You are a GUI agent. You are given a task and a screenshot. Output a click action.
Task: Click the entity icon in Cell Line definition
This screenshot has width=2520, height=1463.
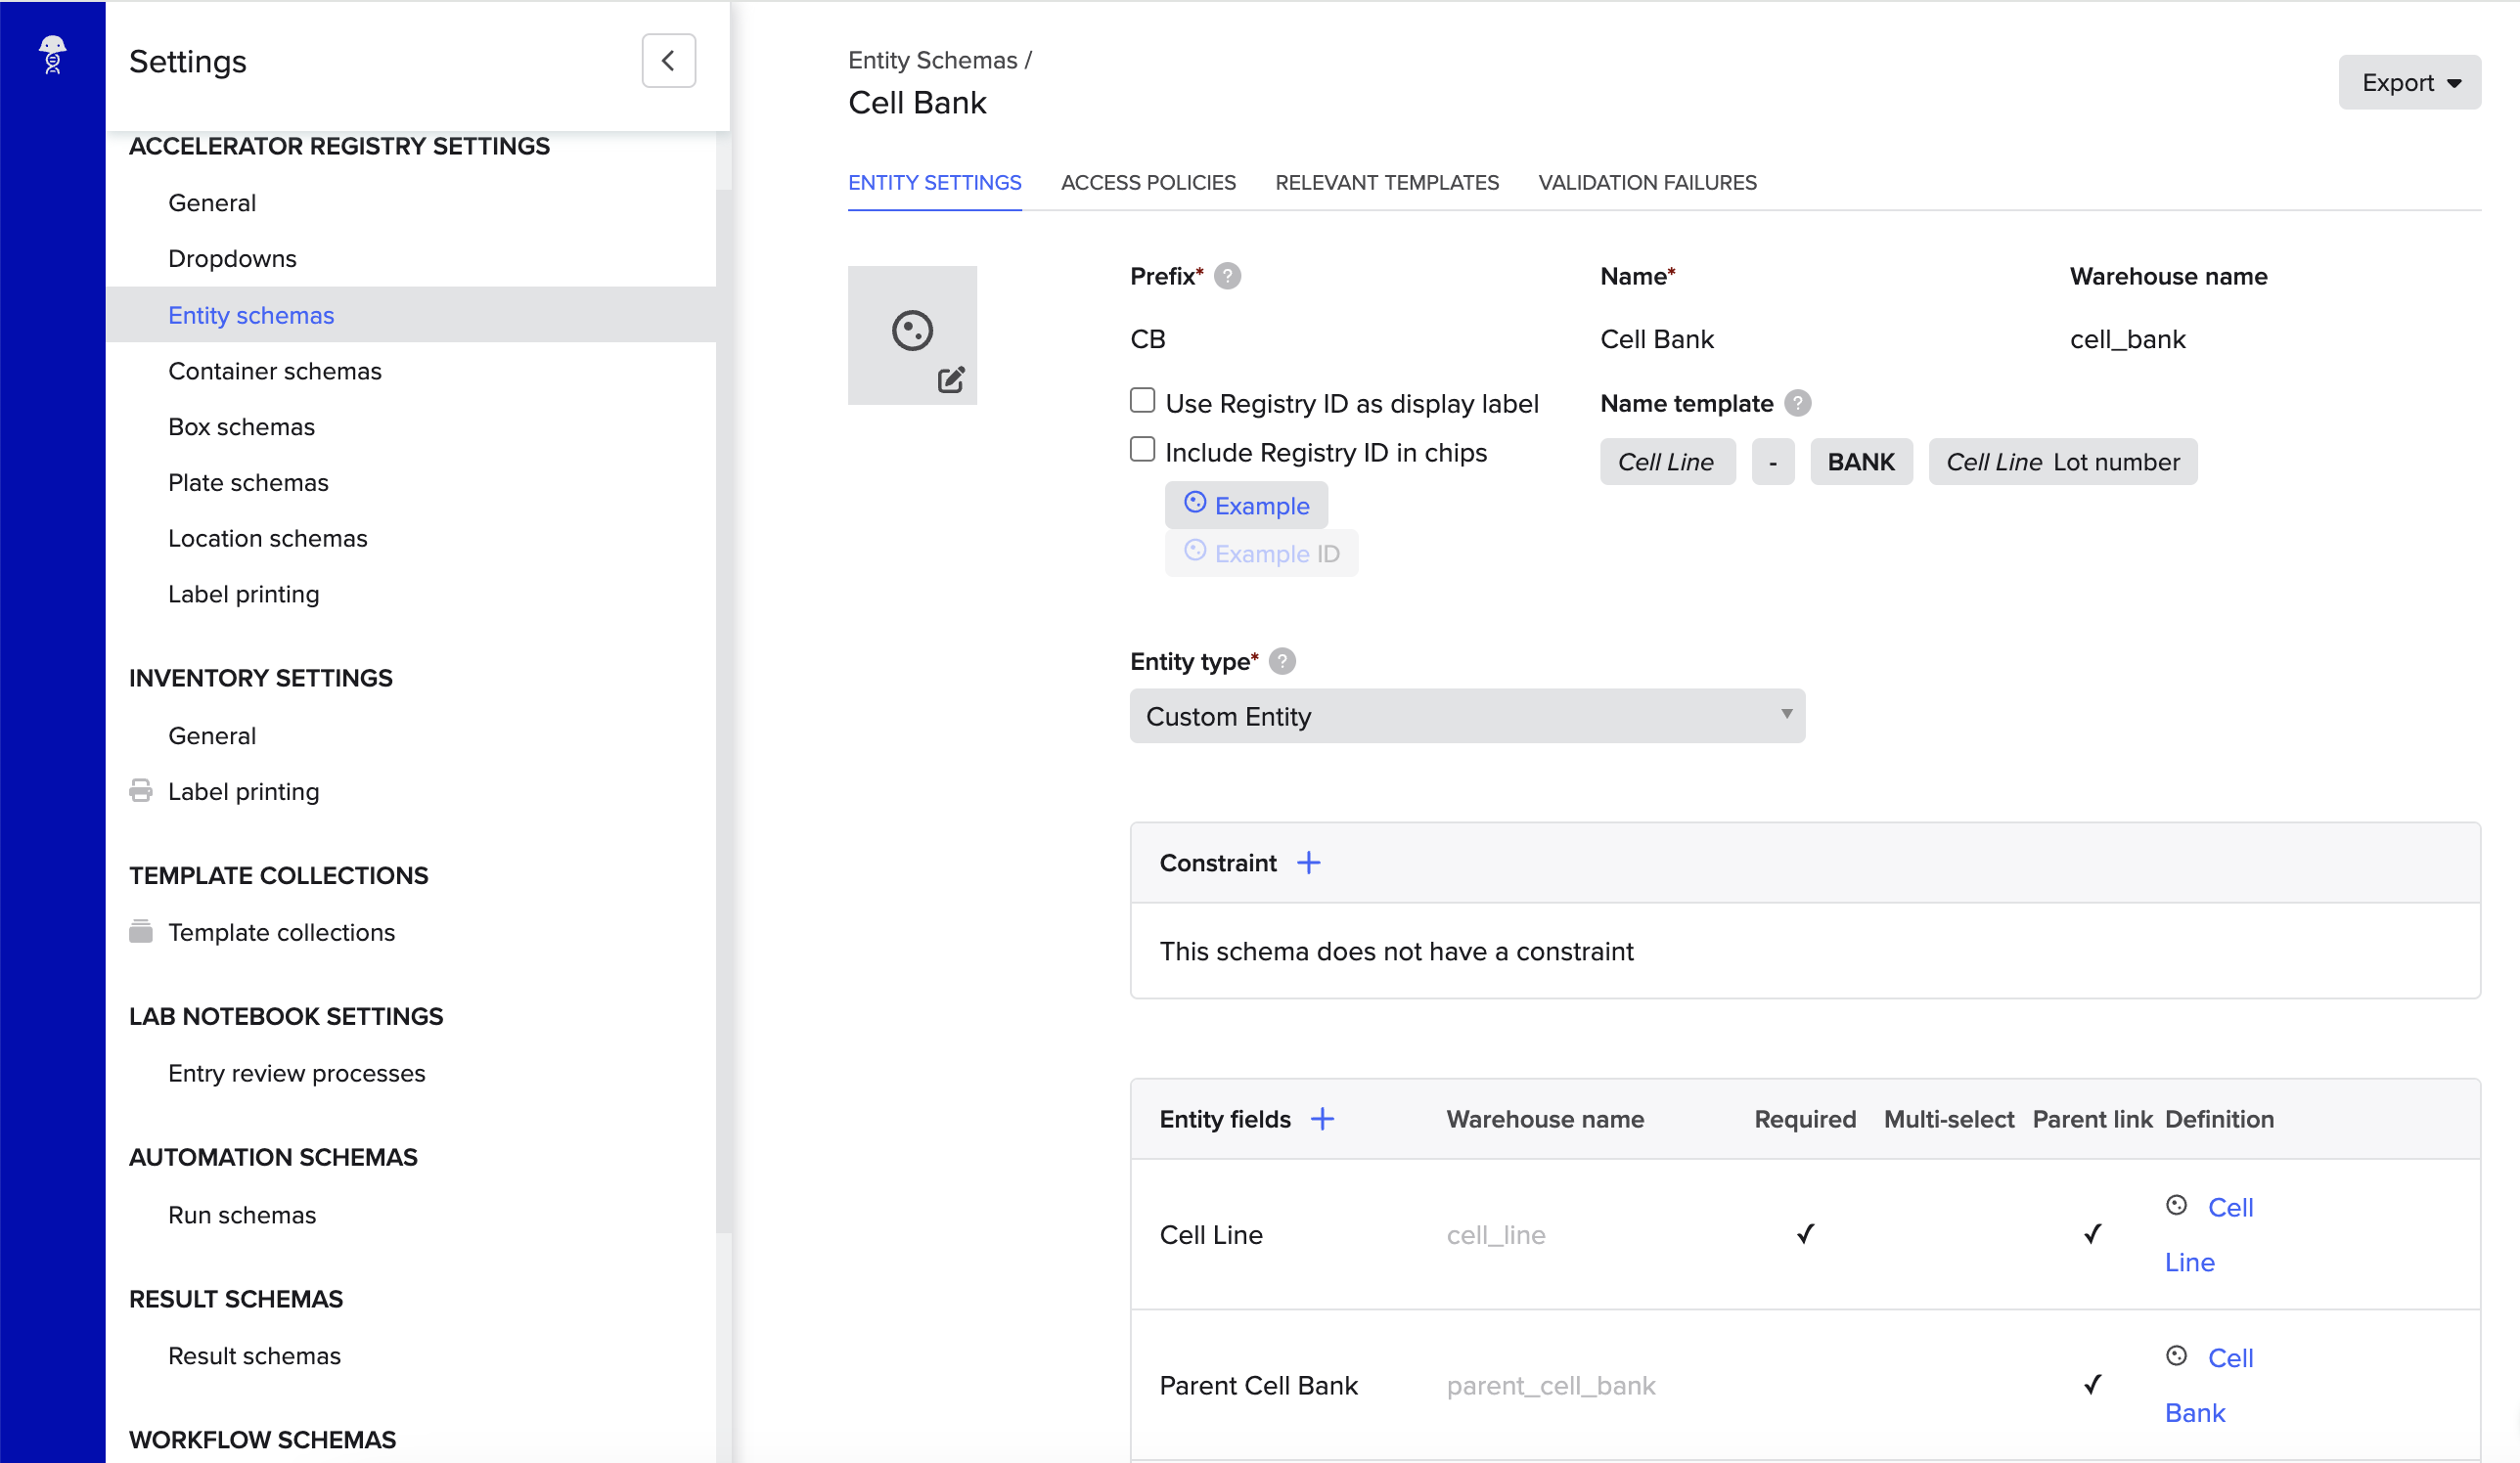point(2176,1205)
